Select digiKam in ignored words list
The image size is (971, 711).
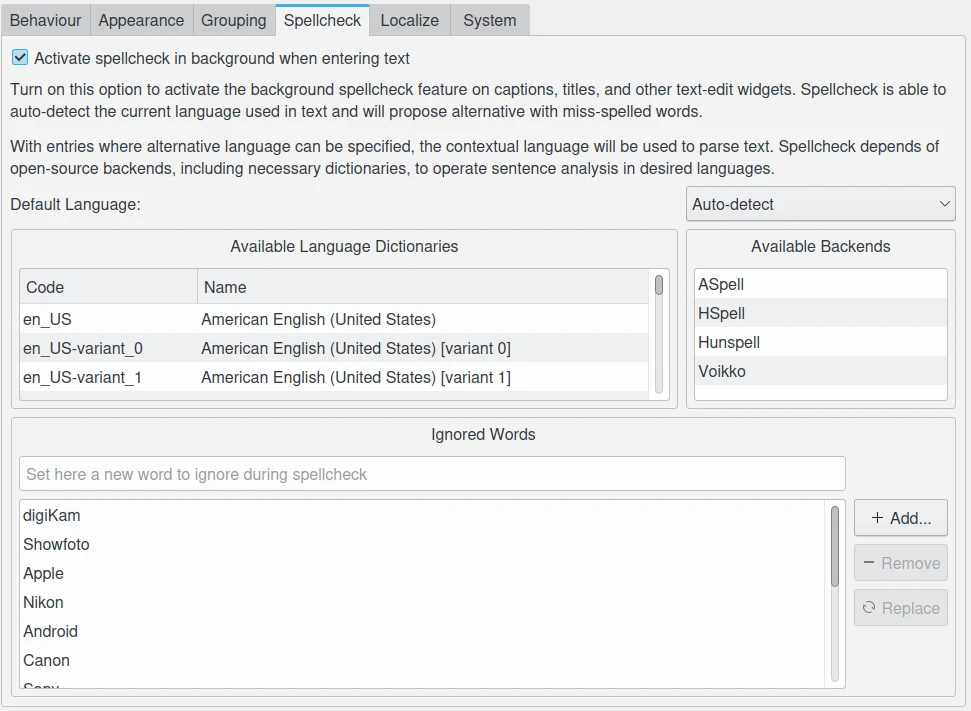click(x=52, y=516)
